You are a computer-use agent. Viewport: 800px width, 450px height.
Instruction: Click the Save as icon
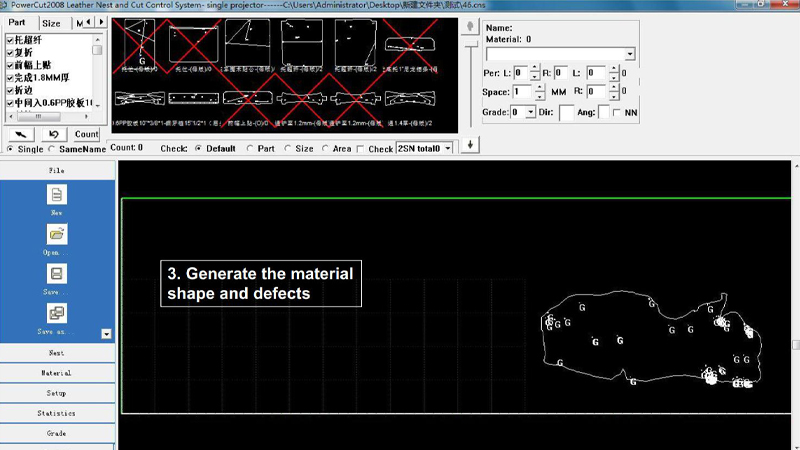pyautogui.click(x=57, y=314)
